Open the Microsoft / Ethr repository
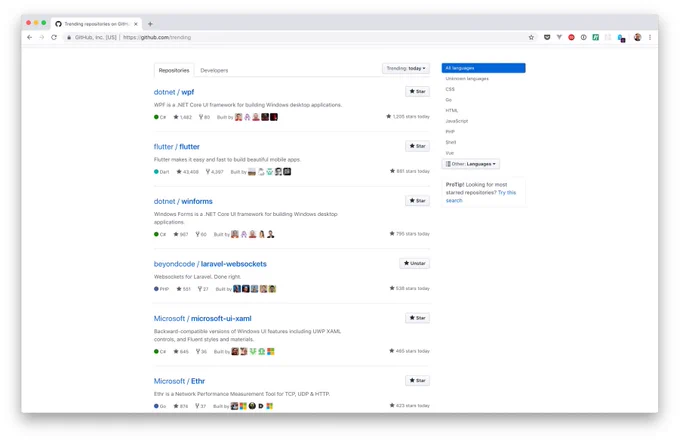The height and width of the screenshot is (441, 680). click(x=179, y=381)
